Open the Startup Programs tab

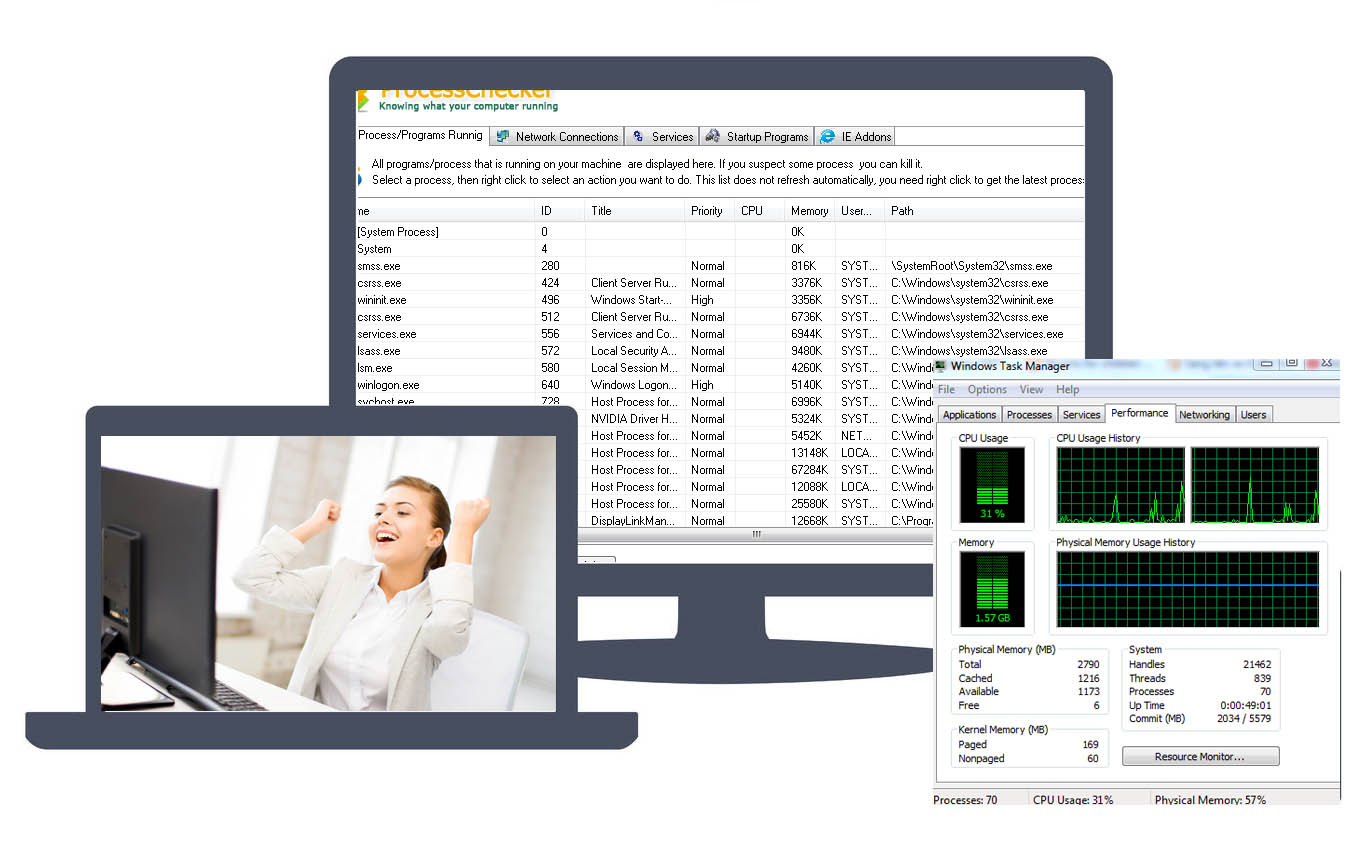(756, 136)
